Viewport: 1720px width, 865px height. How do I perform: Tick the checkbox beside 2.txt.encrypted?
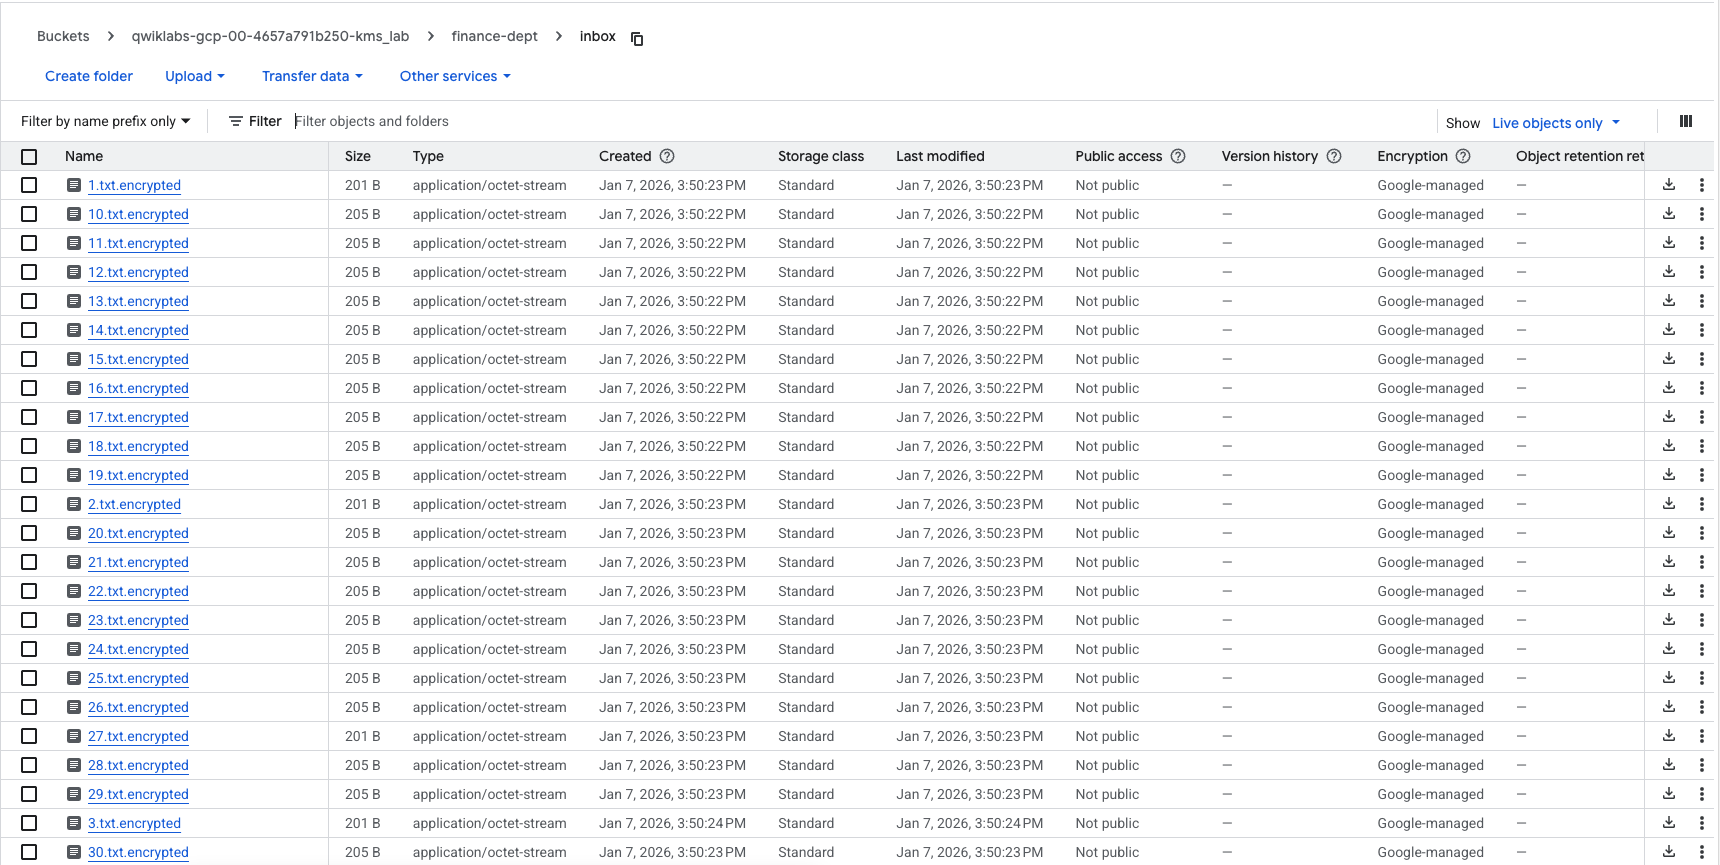pyautogui.click(x=29, y=504)
